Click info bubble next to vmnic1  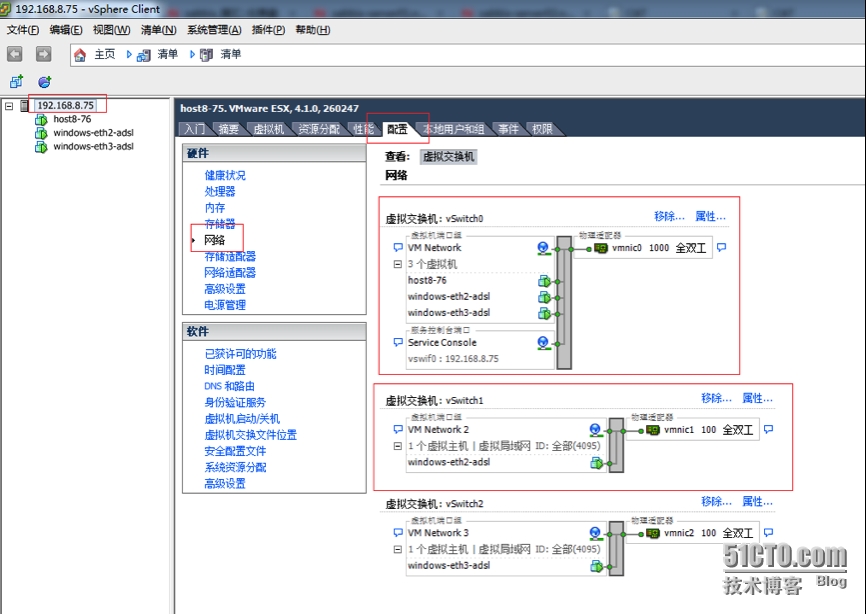tap(768, 429)
